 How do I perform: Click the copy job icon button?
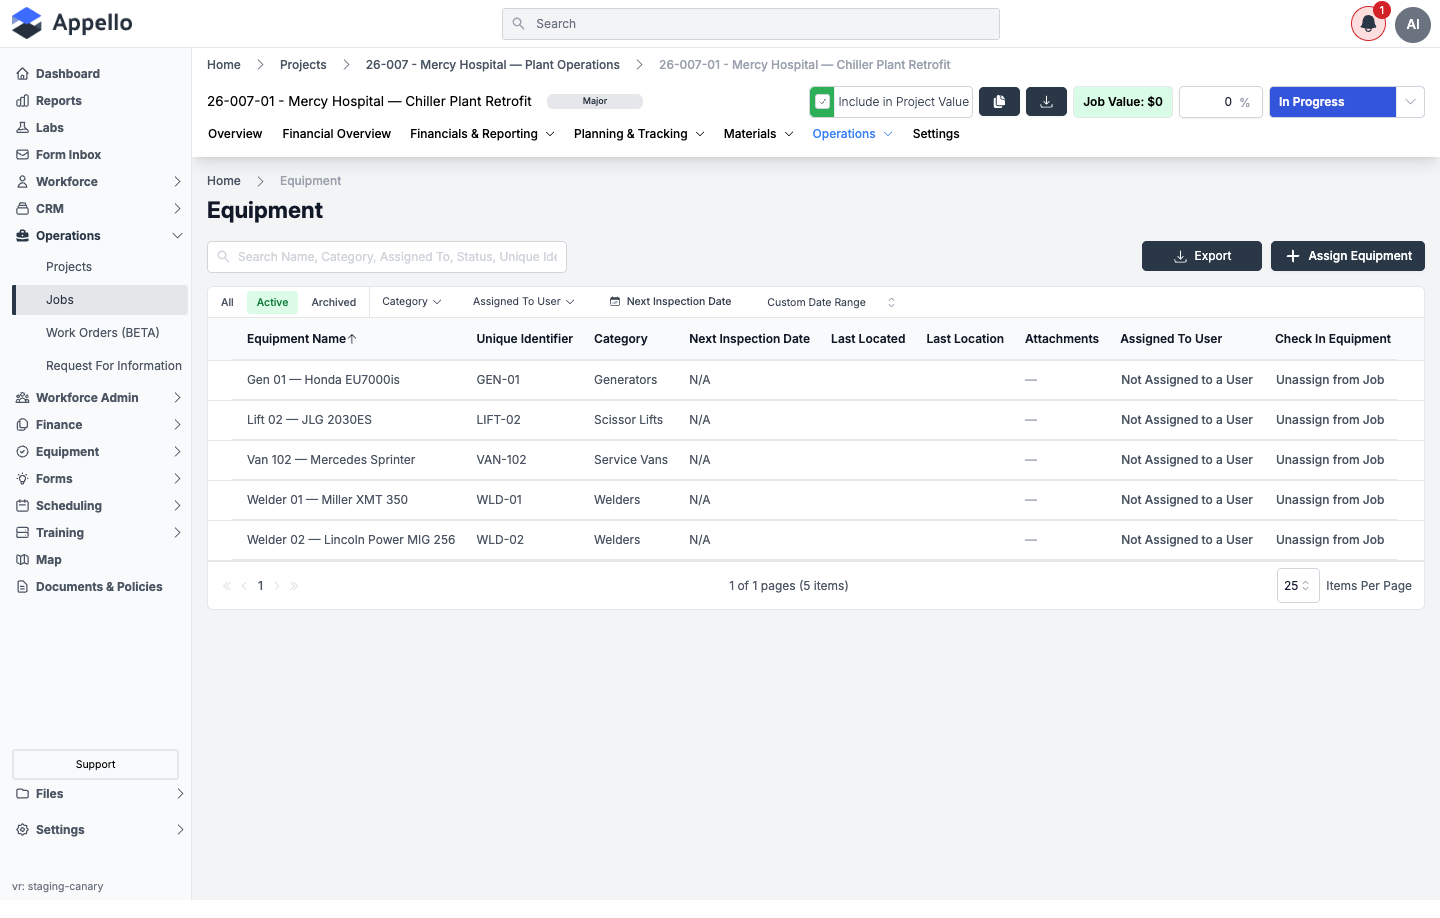coord(999,102)
